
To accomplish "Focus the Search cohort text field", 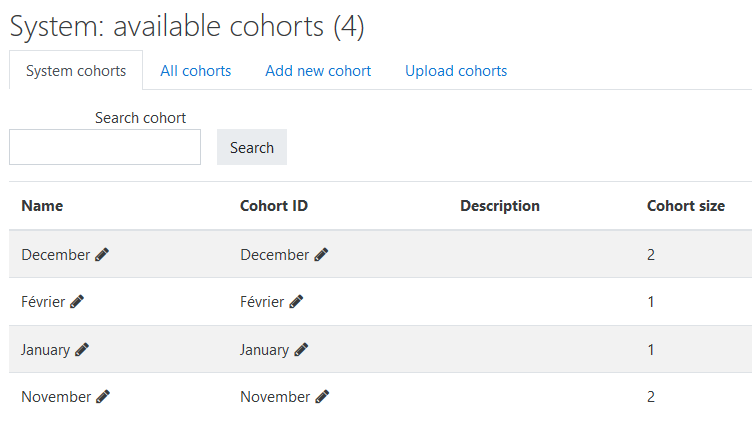I will [x=105, y=147].
